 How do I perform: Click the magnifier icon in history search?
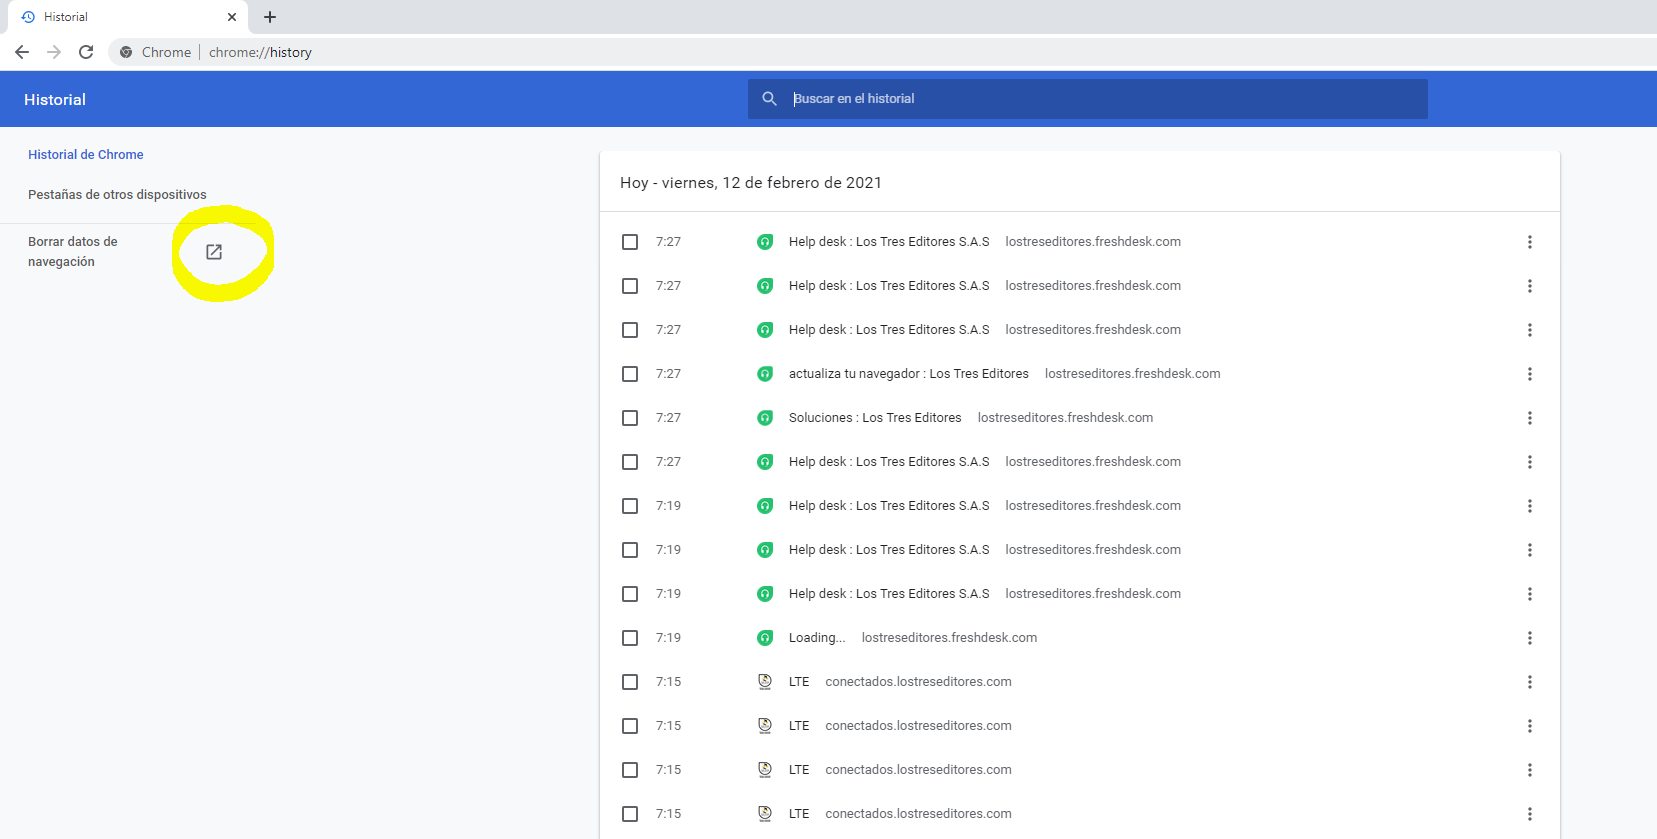[x=769, y=99]
